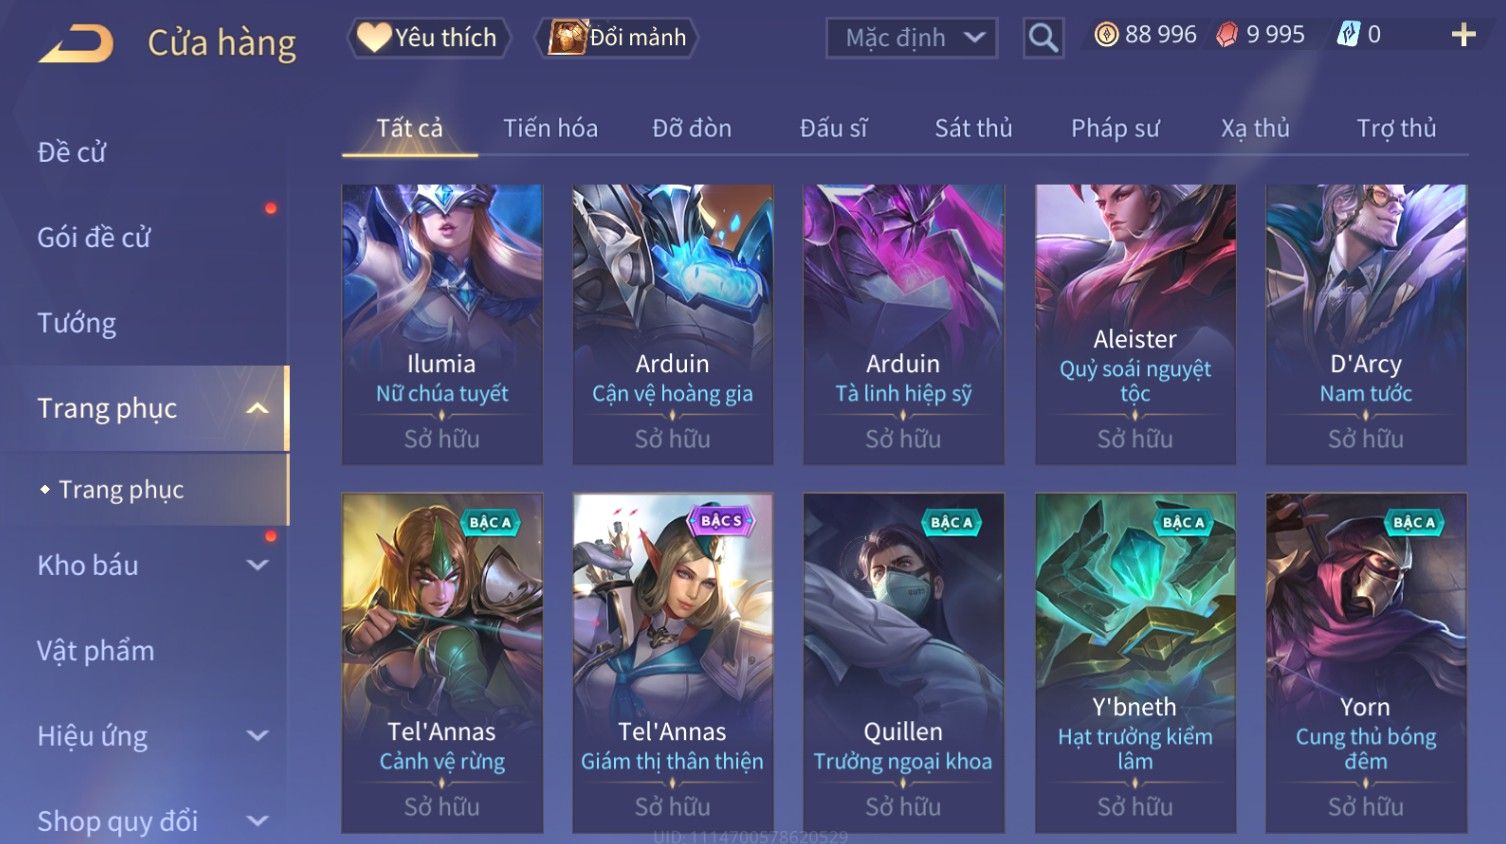Switch to the Sát thủ tab
The height and width of the screenshot is (844, 1506).
(x=973, y=128)
